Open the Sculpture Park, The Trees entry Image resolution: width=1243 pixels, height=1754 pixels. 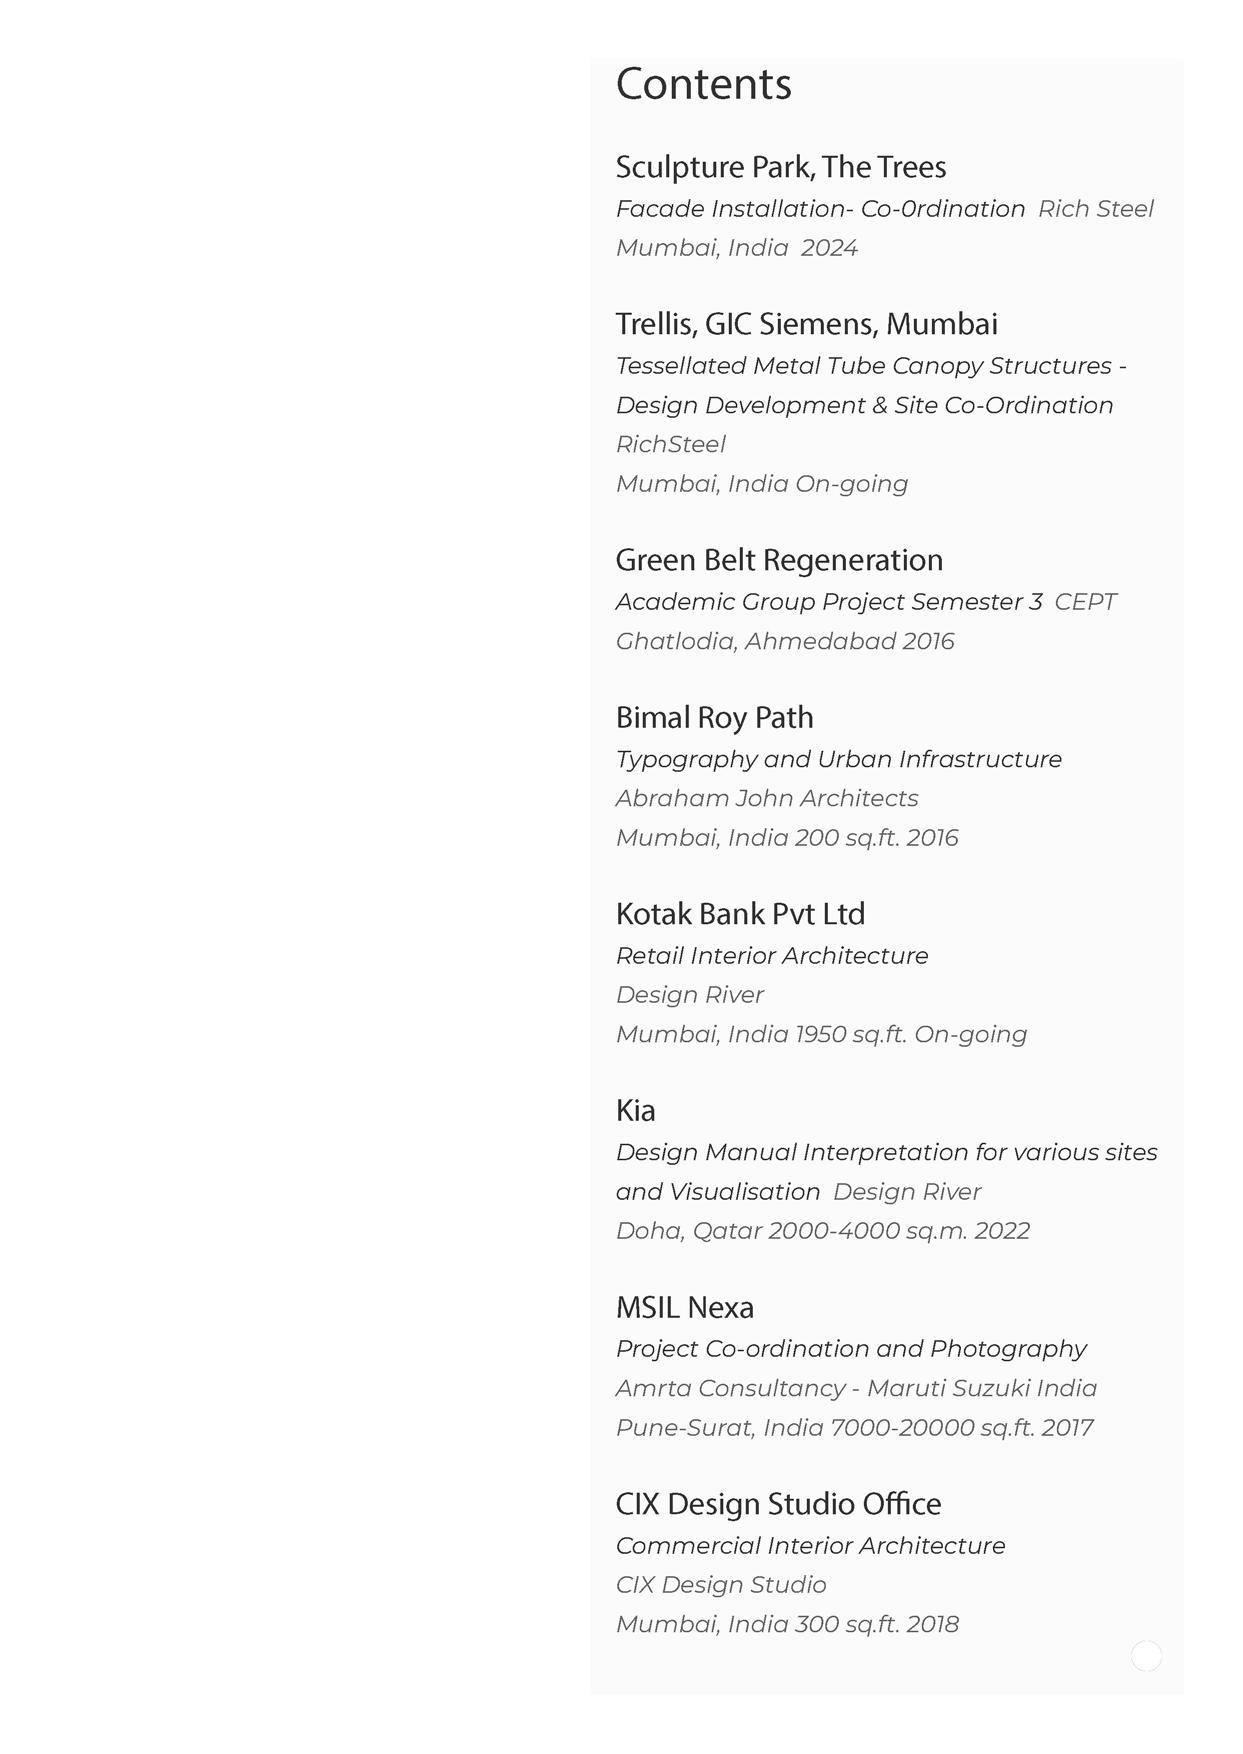point(780,167)
